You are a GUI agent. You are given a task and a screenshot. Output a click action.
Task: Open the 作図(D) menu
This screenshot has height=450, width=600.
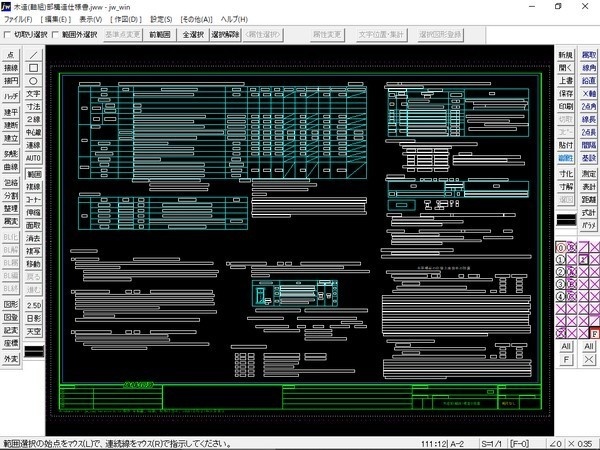point(126,19)
